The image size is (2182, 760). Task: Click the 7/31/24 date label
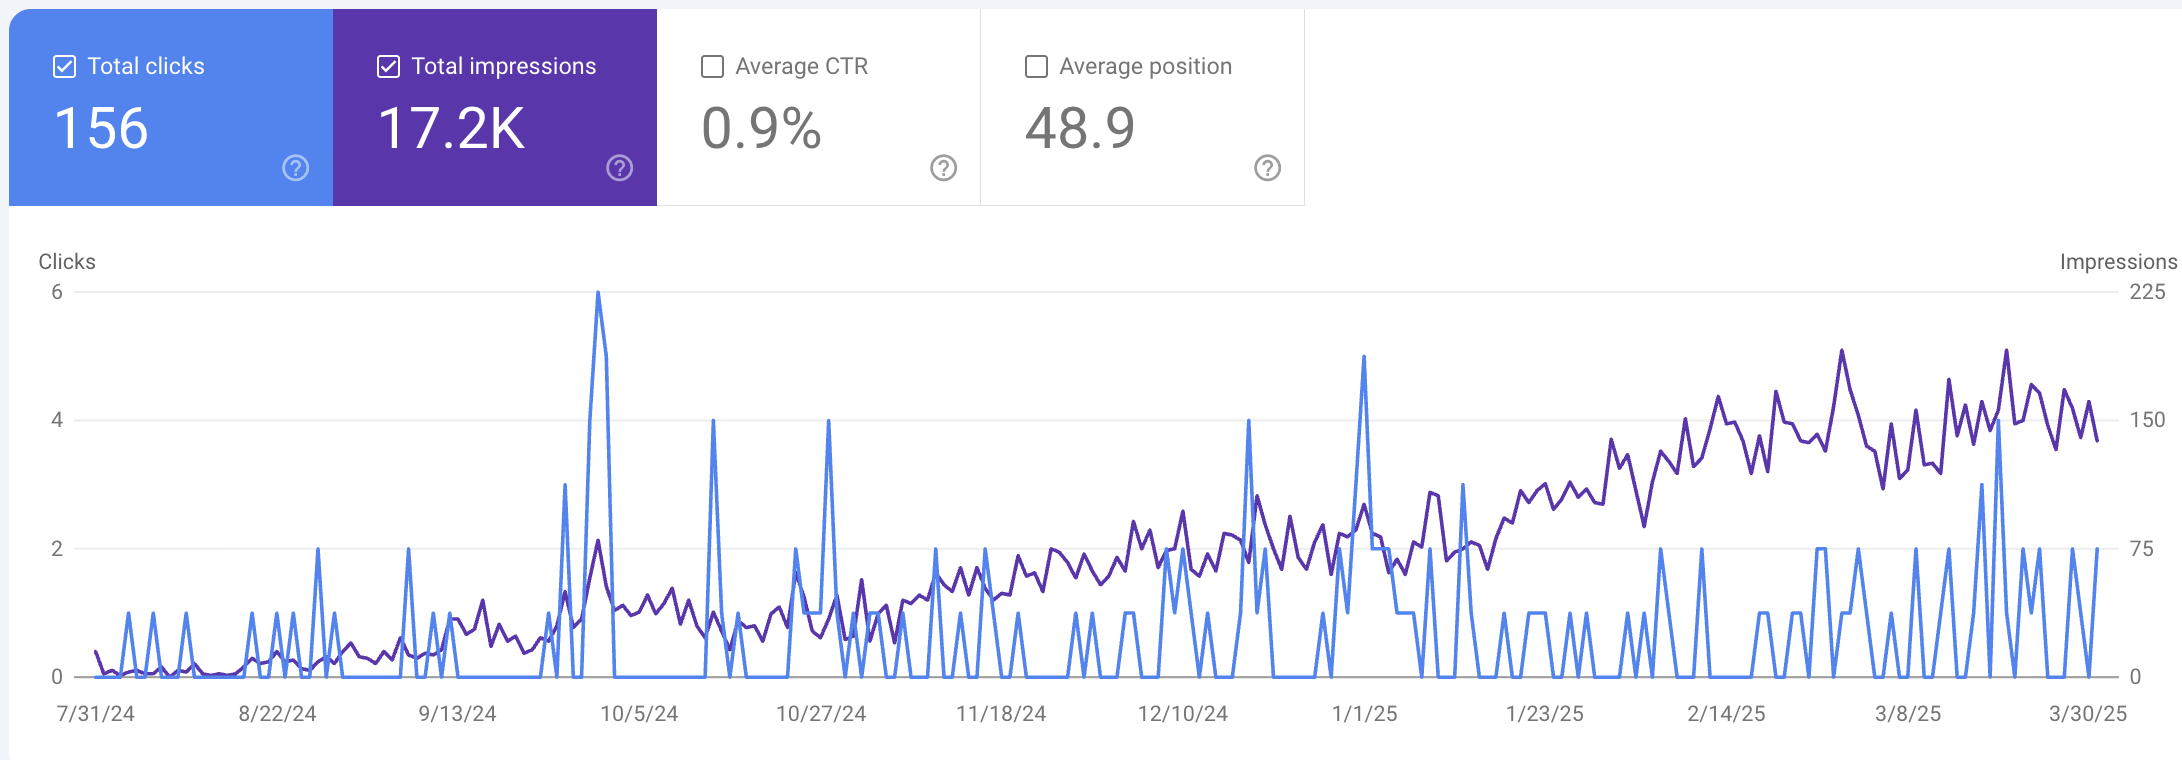[x=95, y=714]
